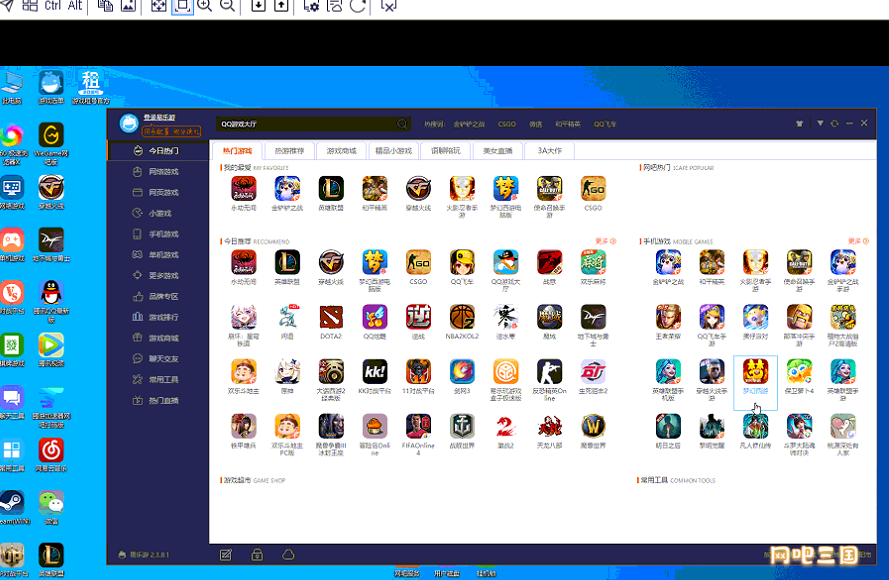Launch the QQ炫舞 game icon

375,317
